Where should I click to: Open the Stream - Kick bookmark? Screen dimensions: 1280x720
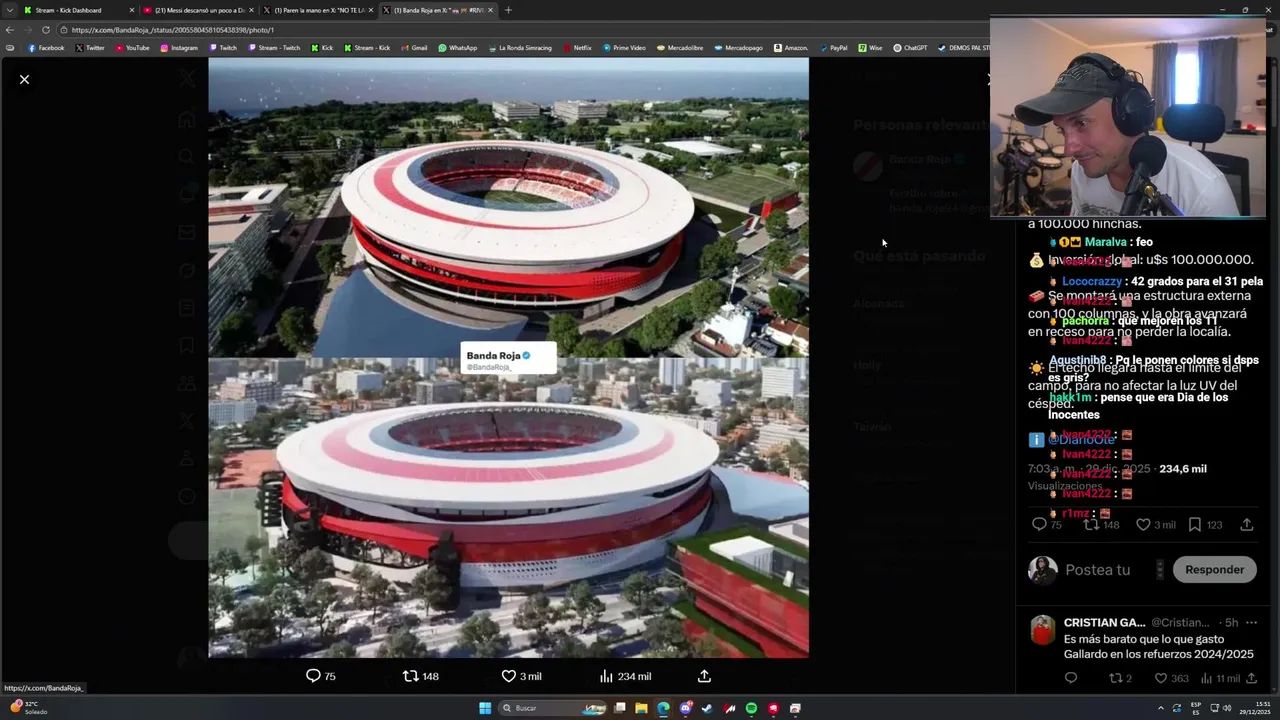pyautogui.click(x=367, y=48)
